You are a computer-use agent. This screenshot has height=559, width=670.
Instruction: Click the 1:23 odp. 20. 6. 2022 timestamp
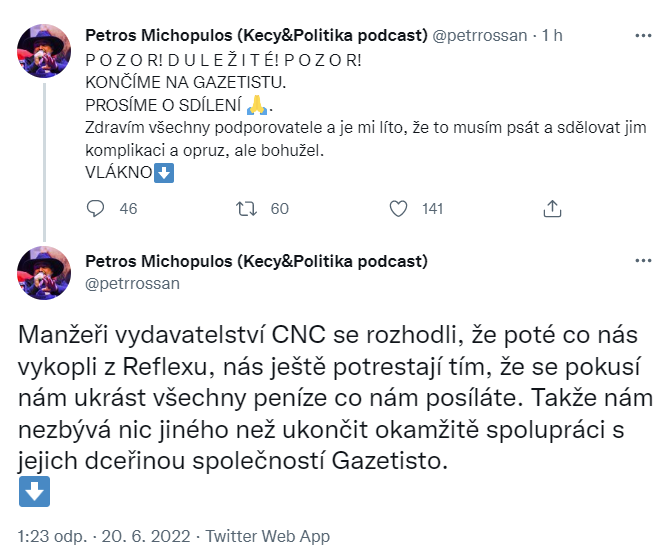point(100,536)
